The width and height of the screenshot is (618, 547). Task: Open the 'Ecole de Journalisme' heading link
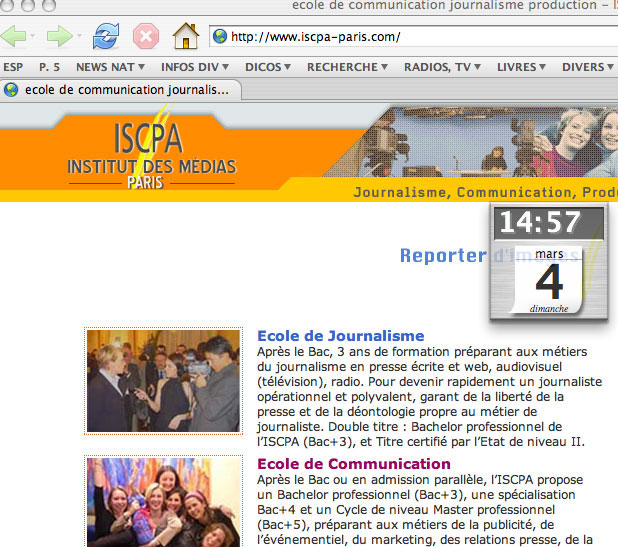point(341,336)
